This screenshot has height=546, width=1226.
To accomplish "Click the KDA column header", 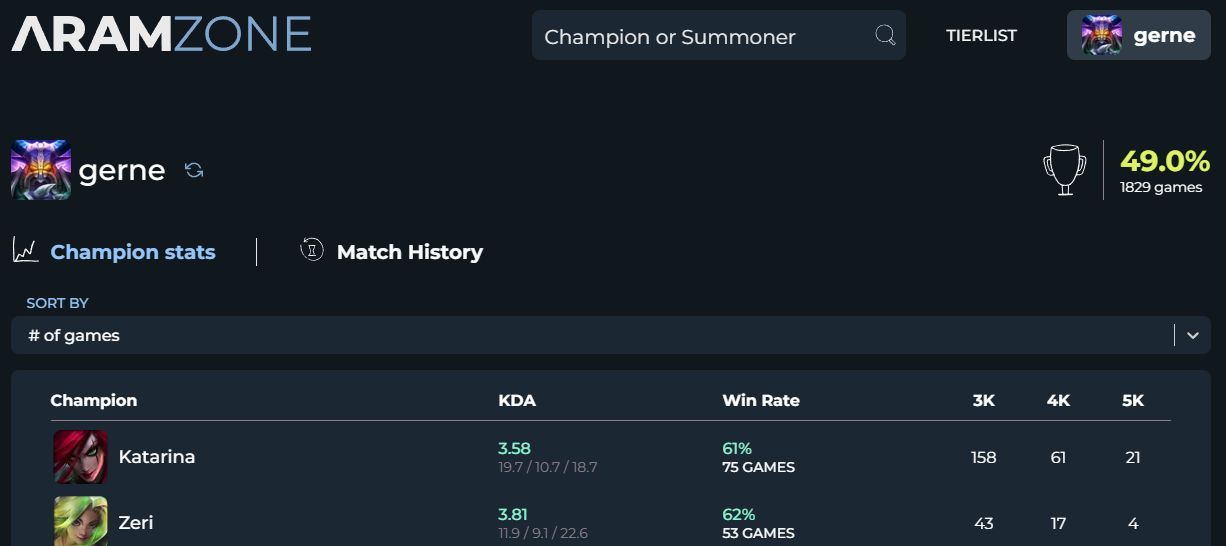I will 517,401.
